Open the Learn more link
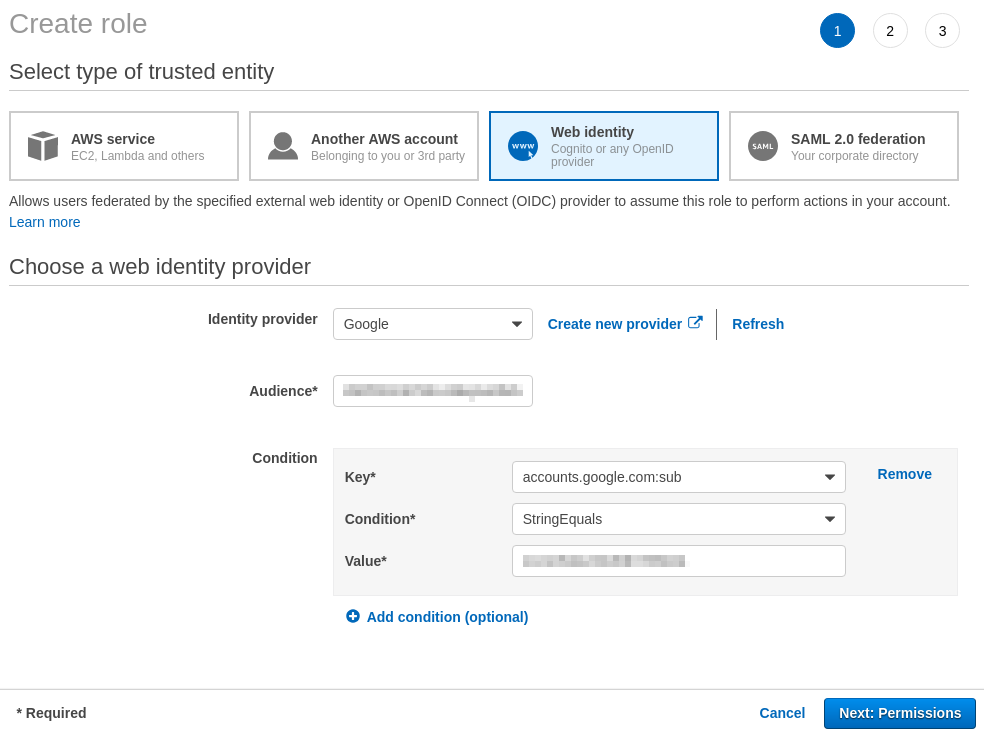The height and width of the screenshot is (734, 984). pos(45,222)
